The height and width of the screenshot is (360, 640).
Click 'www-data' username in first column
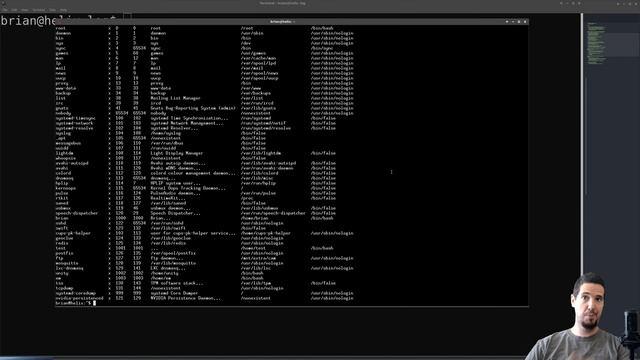tap(66, 88)
